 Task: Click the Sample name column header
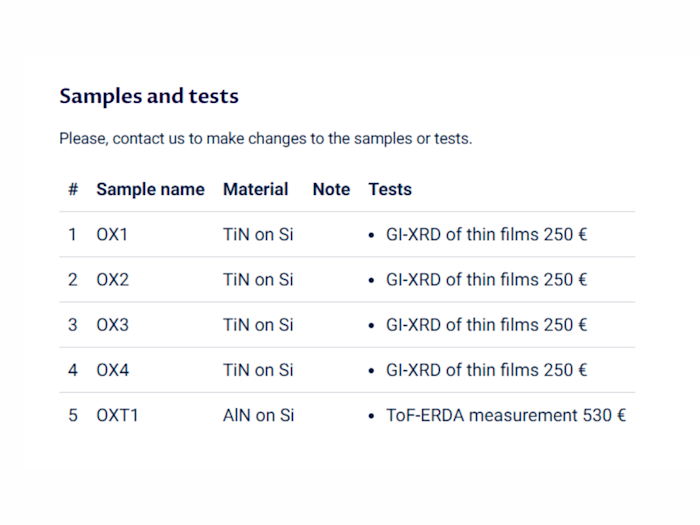click(150, 189)
